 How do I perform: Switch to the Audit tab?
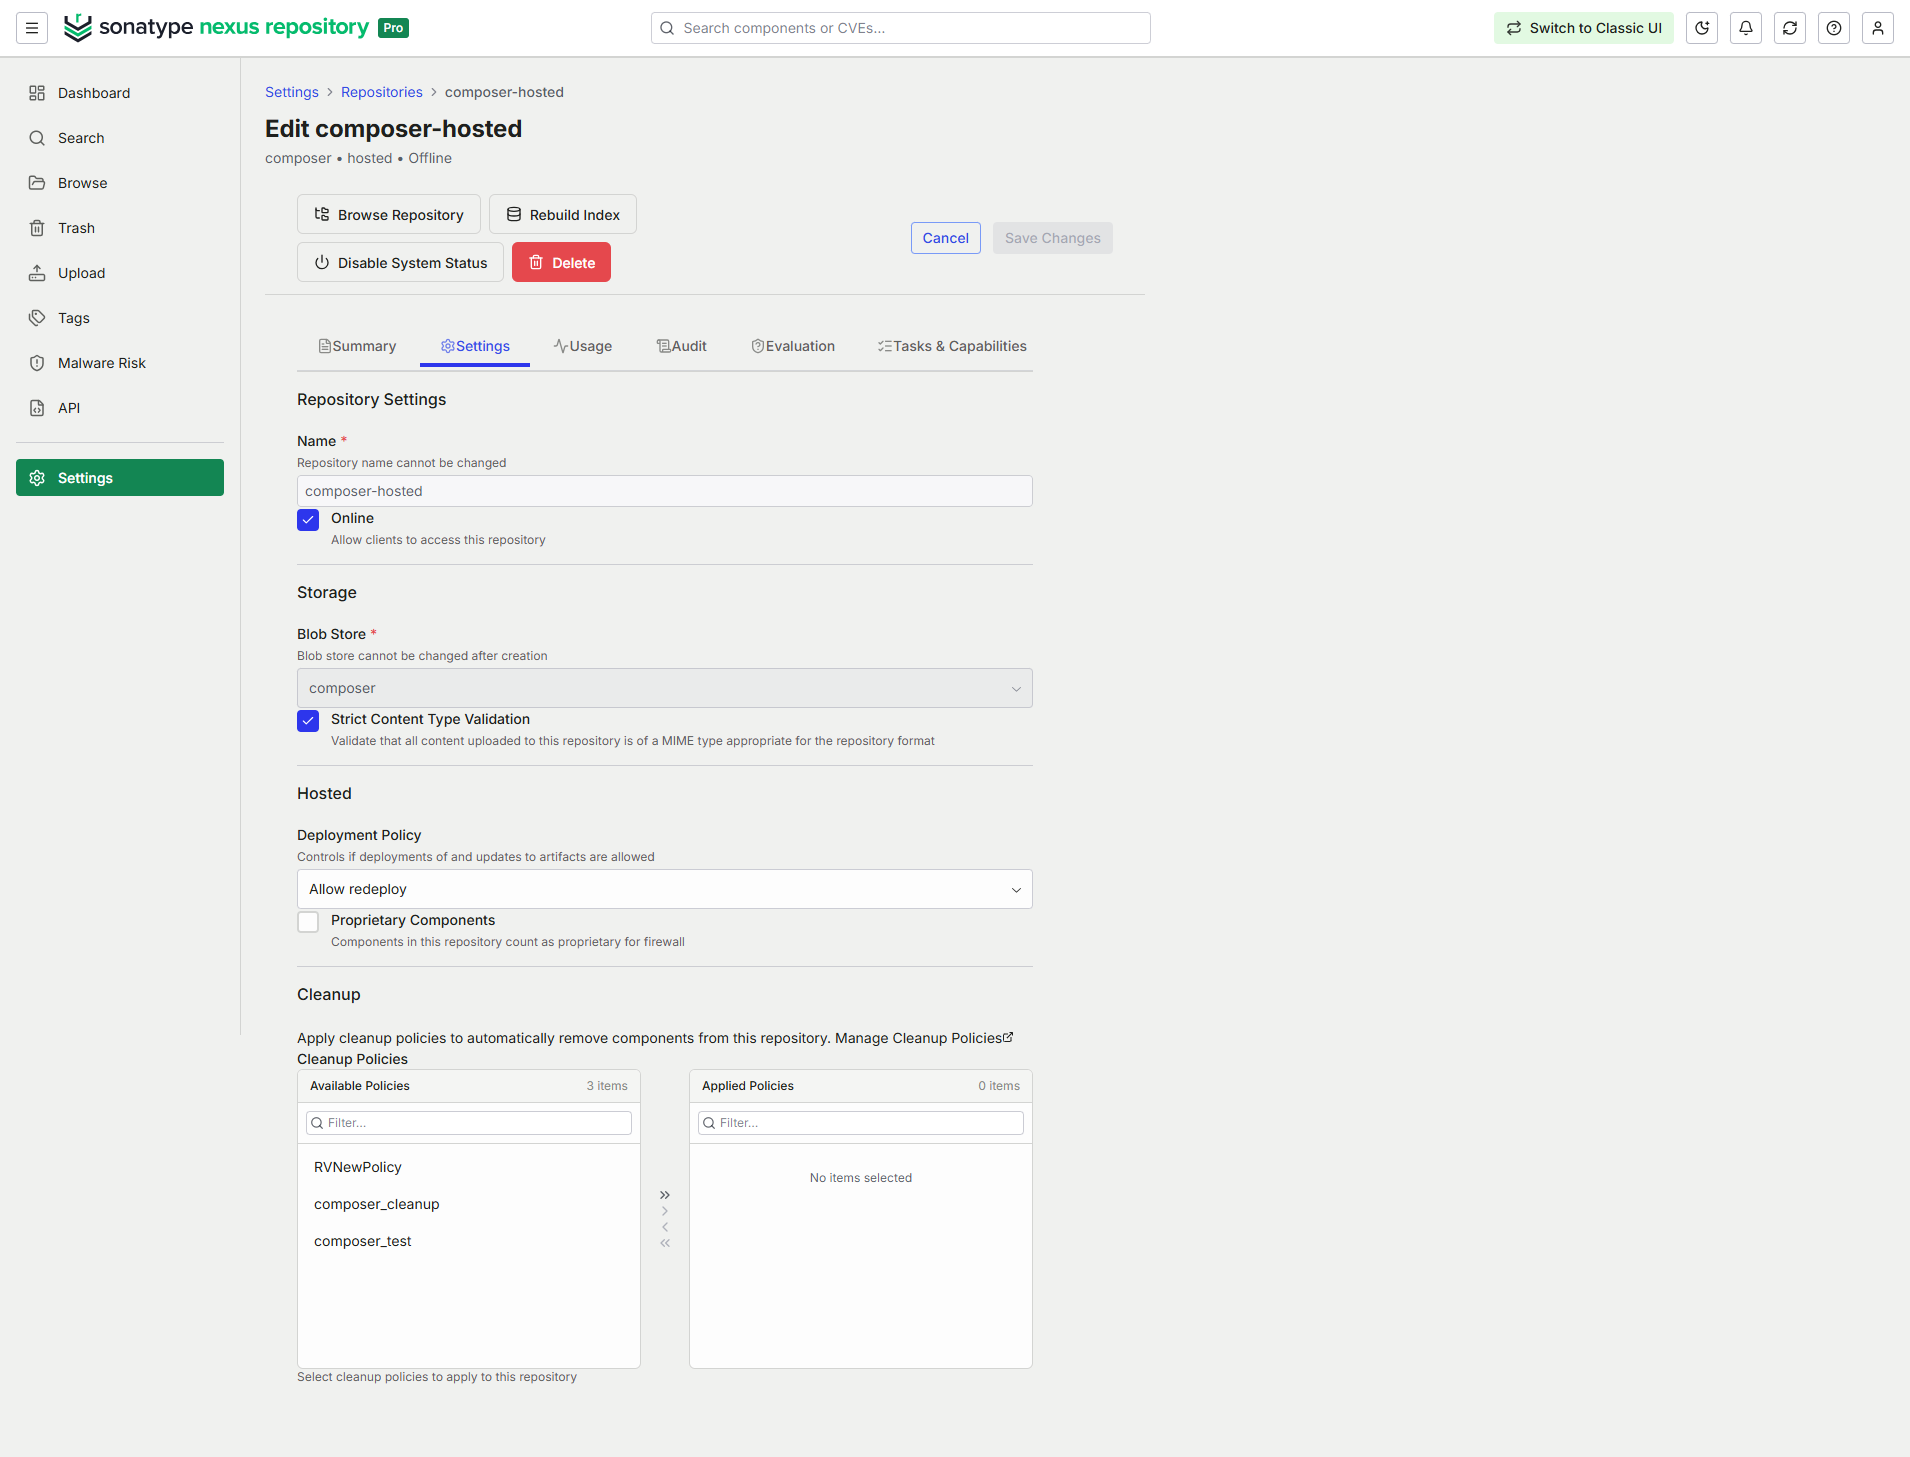click(682, 346)
